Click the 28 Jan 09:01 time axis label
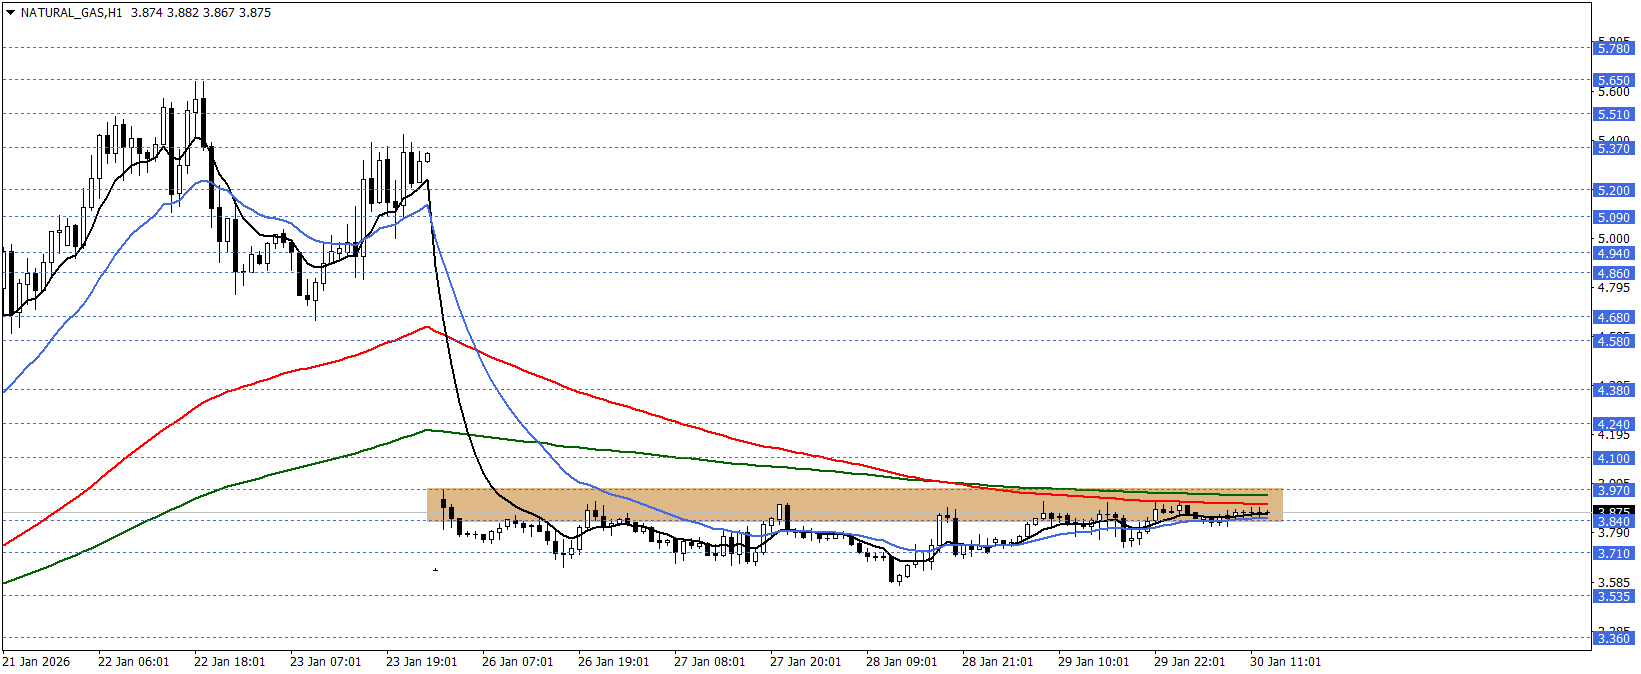1641x674 pixels. click(901, 662)
